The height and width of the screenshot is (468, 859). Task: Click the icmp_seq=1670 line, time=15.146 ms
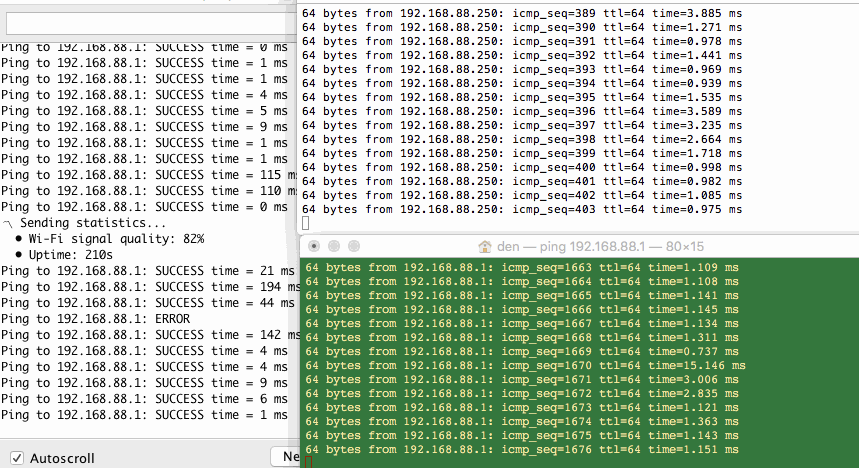[525, 366]
